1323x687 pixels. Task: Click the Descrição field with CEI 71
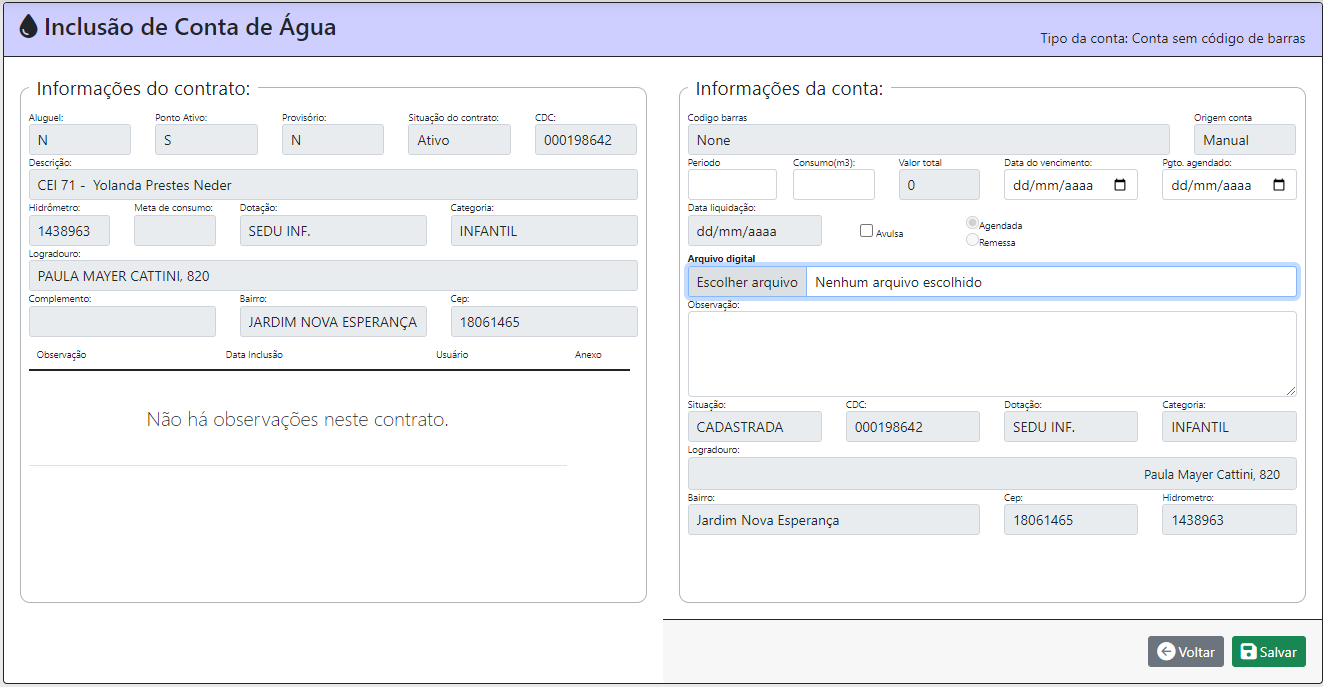point(333,185)
